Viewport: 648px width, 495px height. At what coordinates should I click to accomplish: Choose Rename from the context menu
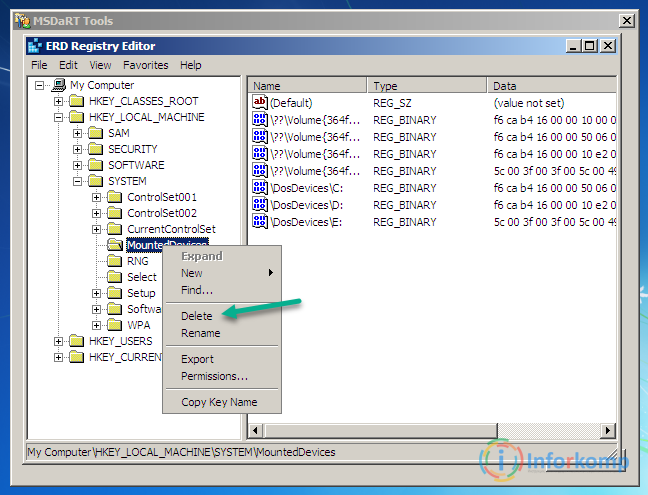[x=222, y=333]
